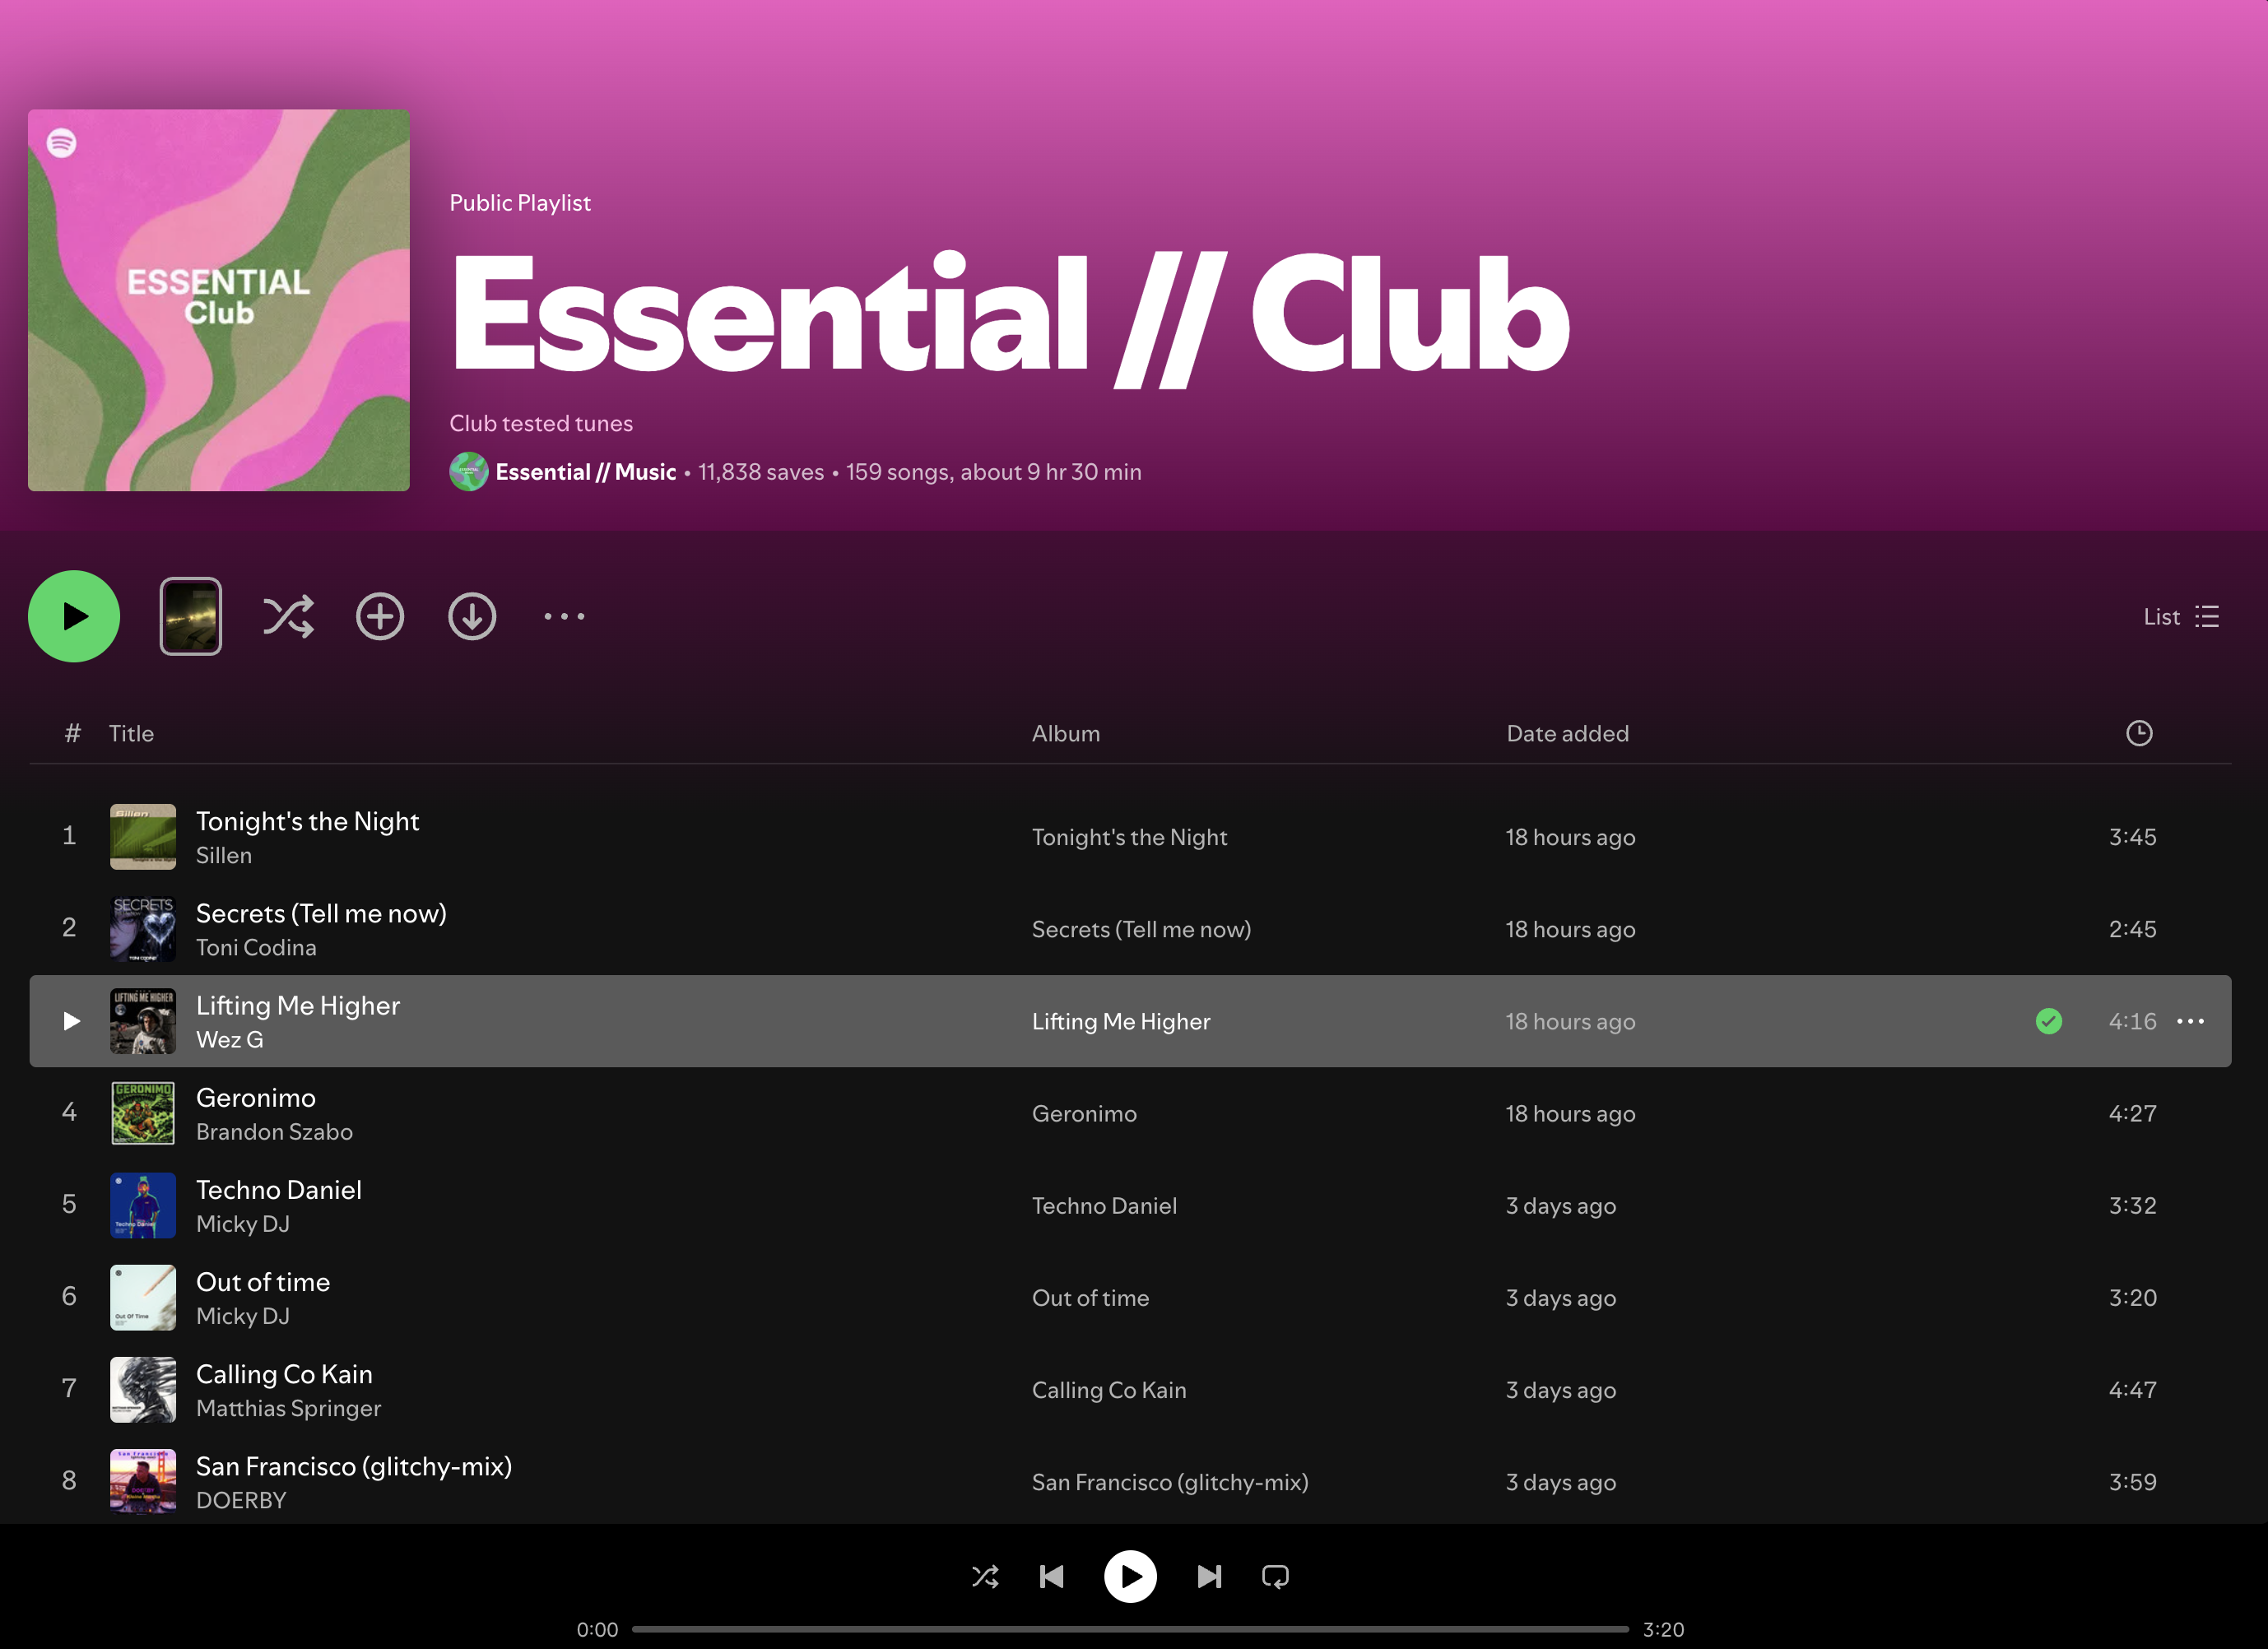Click the # column header
The image size is (2268, 1649).
coord(72,733)
